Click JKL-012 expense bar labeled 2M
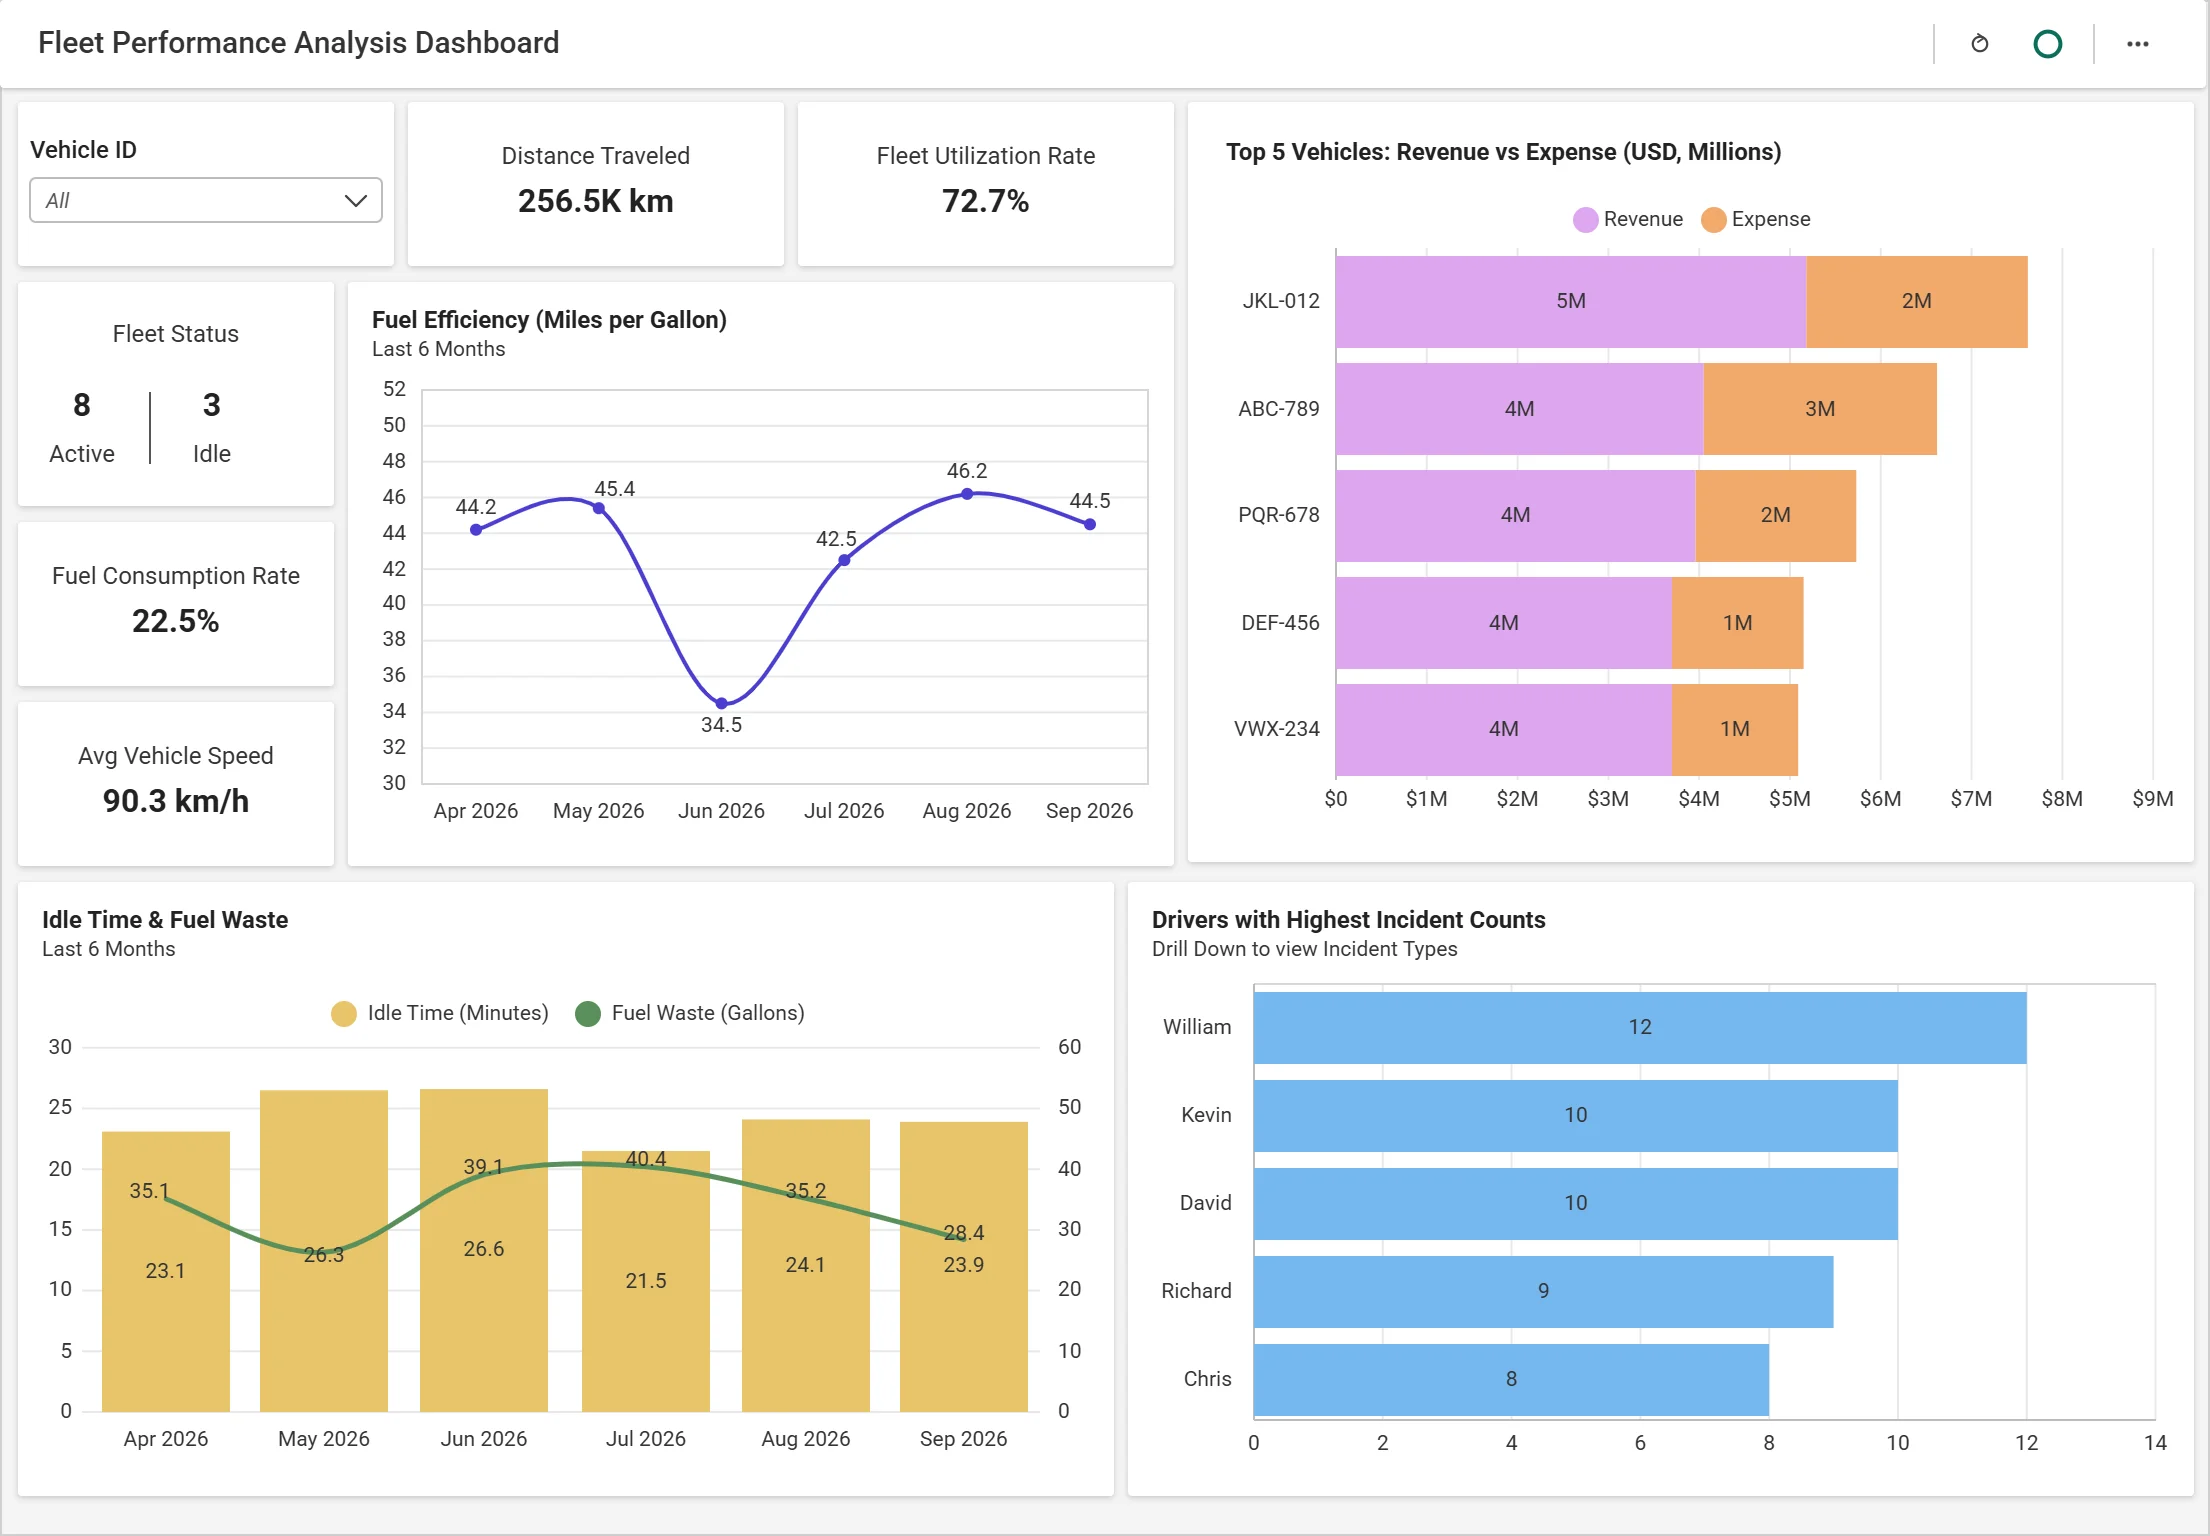This screenshot has width=2210, height=1536. click(x=1917, y=302)
